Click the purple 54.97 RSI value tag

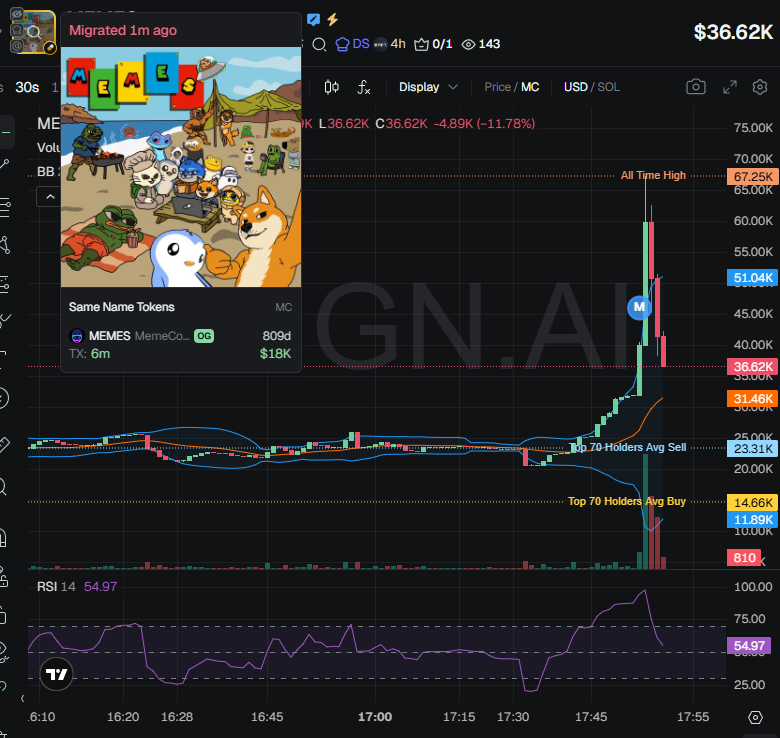(x=749, y=646)
